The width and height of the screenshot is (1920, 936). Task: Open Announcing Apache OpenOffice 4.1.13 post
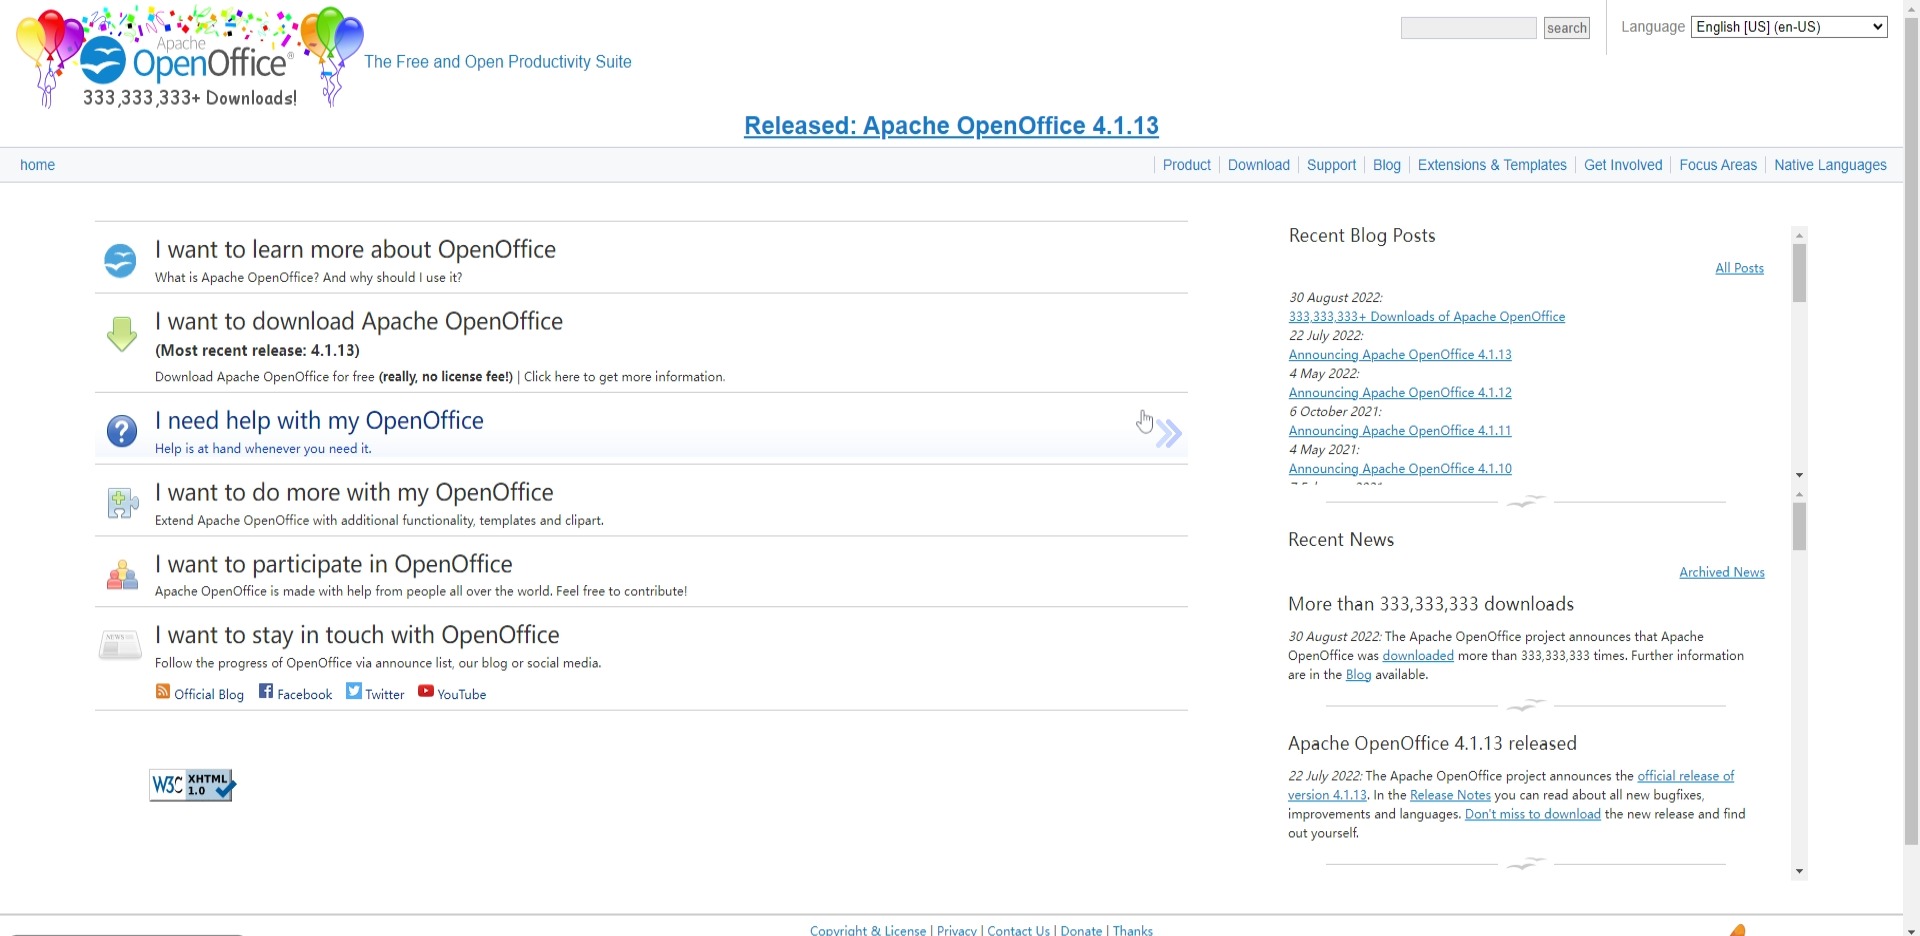click(x=1400, y=355)
